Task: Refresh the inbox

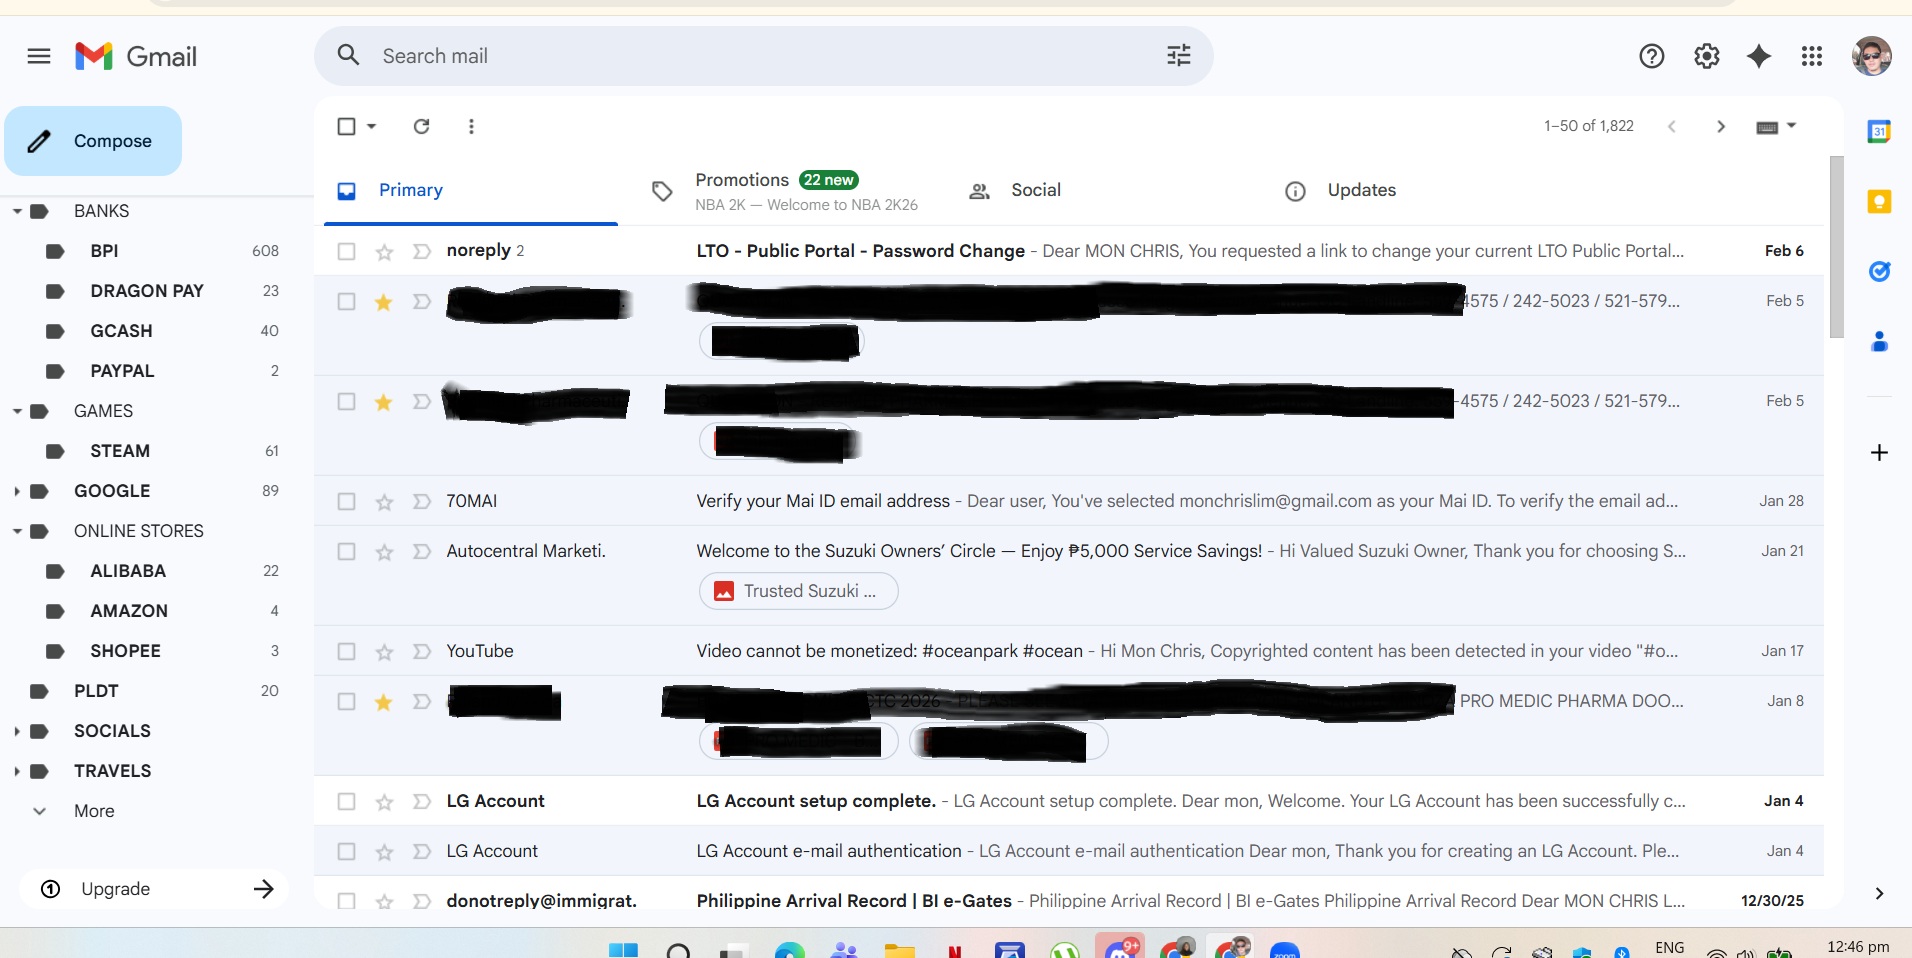Action: pos(422,126)
